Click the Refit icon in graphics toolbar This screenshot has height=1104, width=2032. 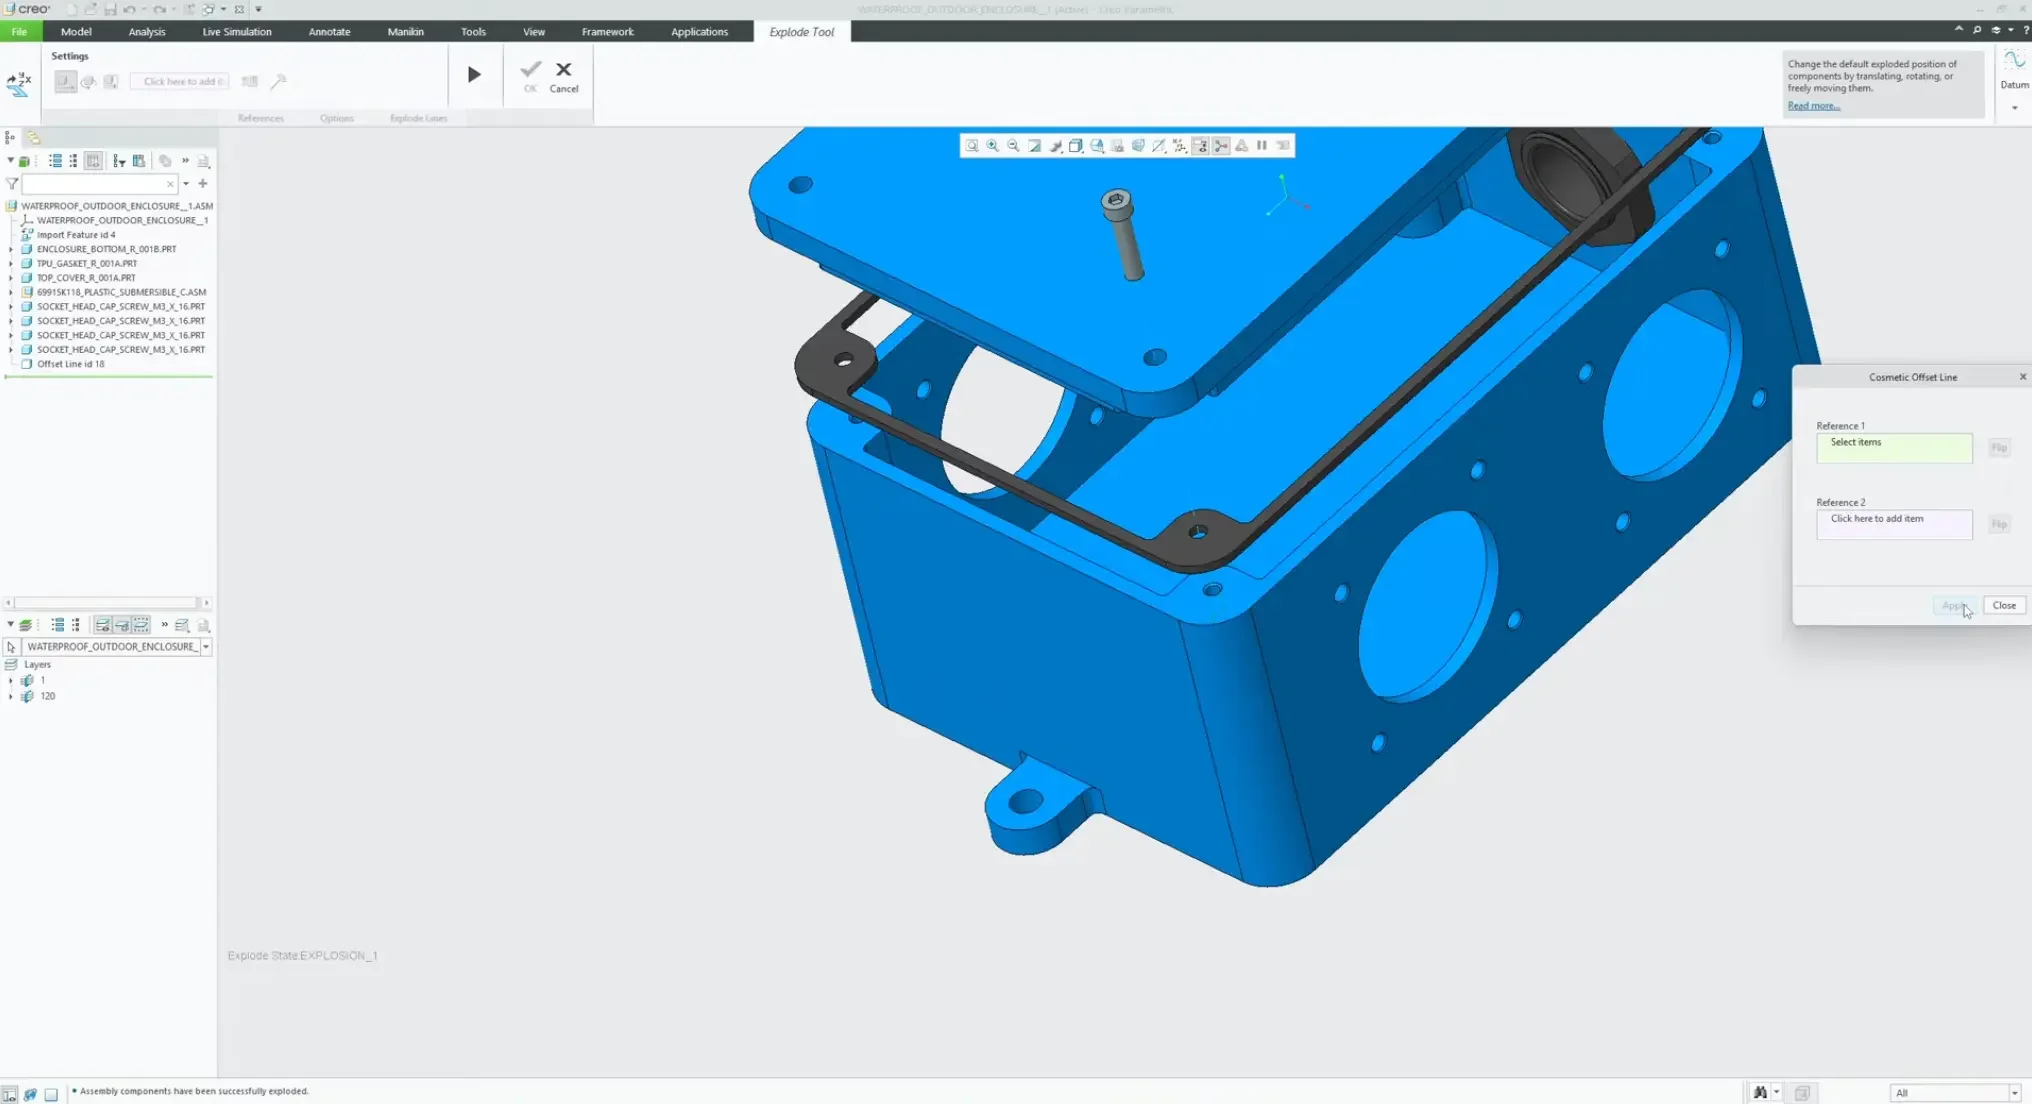(x=971, y=146)
